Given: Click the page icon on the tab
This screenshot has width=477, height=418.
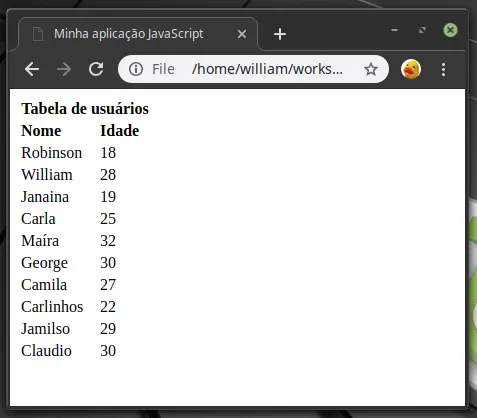Looking at the screenshot, I should [38, 34].
